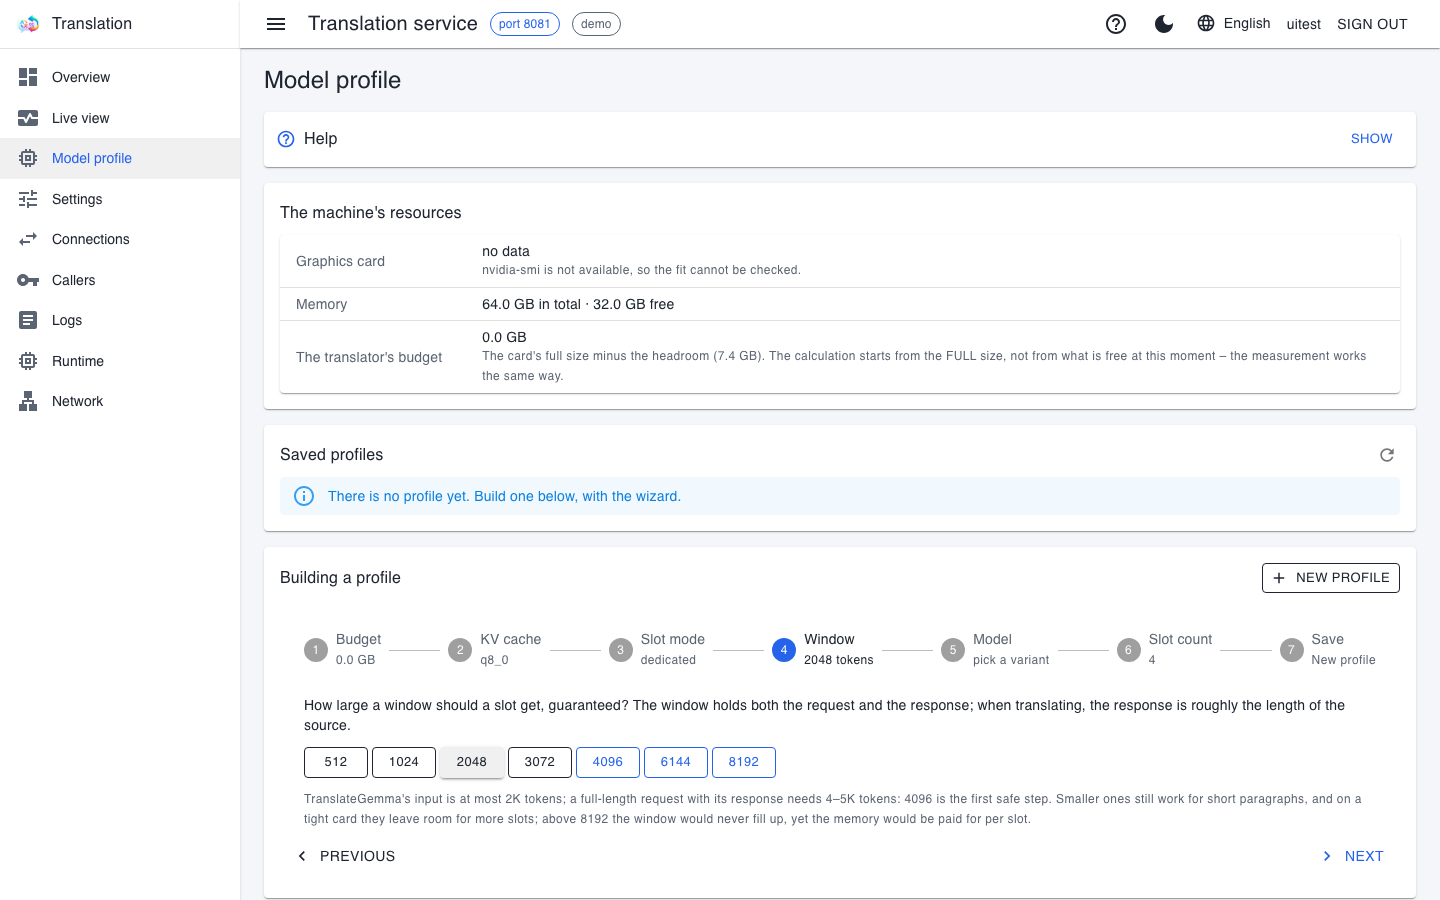Viewport: 1440px width, 900px height.
Task: Click the Translation app logo icon
Action: coord(28,24)
